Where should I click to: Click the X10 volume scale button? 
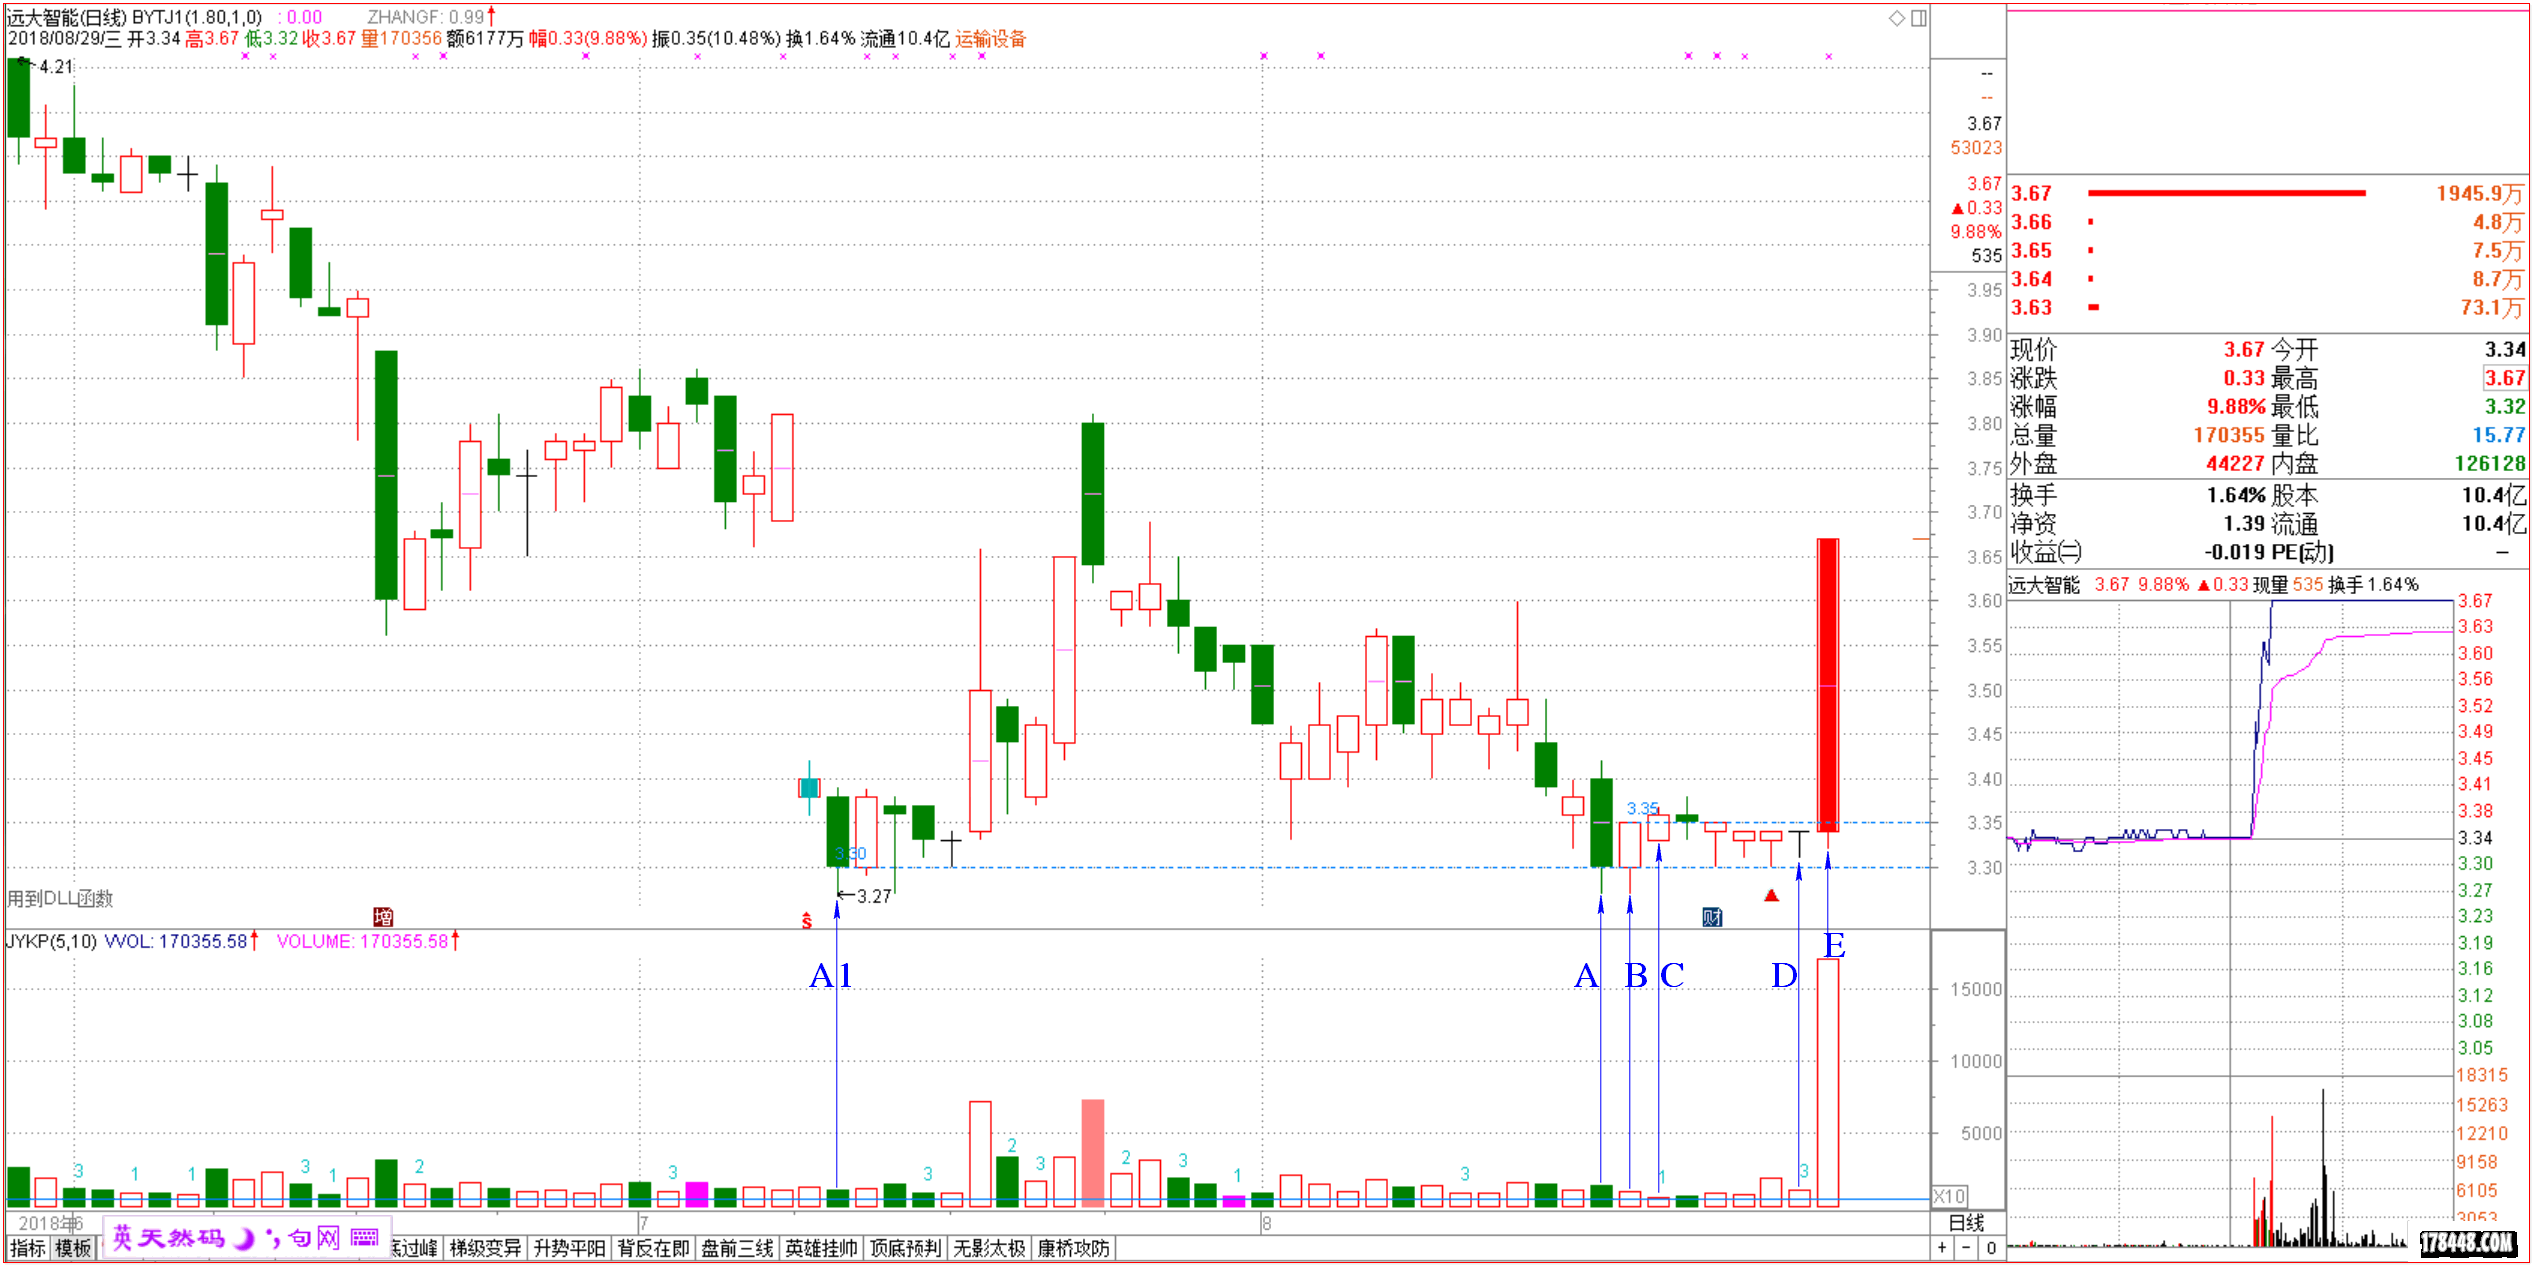tap(1950, 1196)
